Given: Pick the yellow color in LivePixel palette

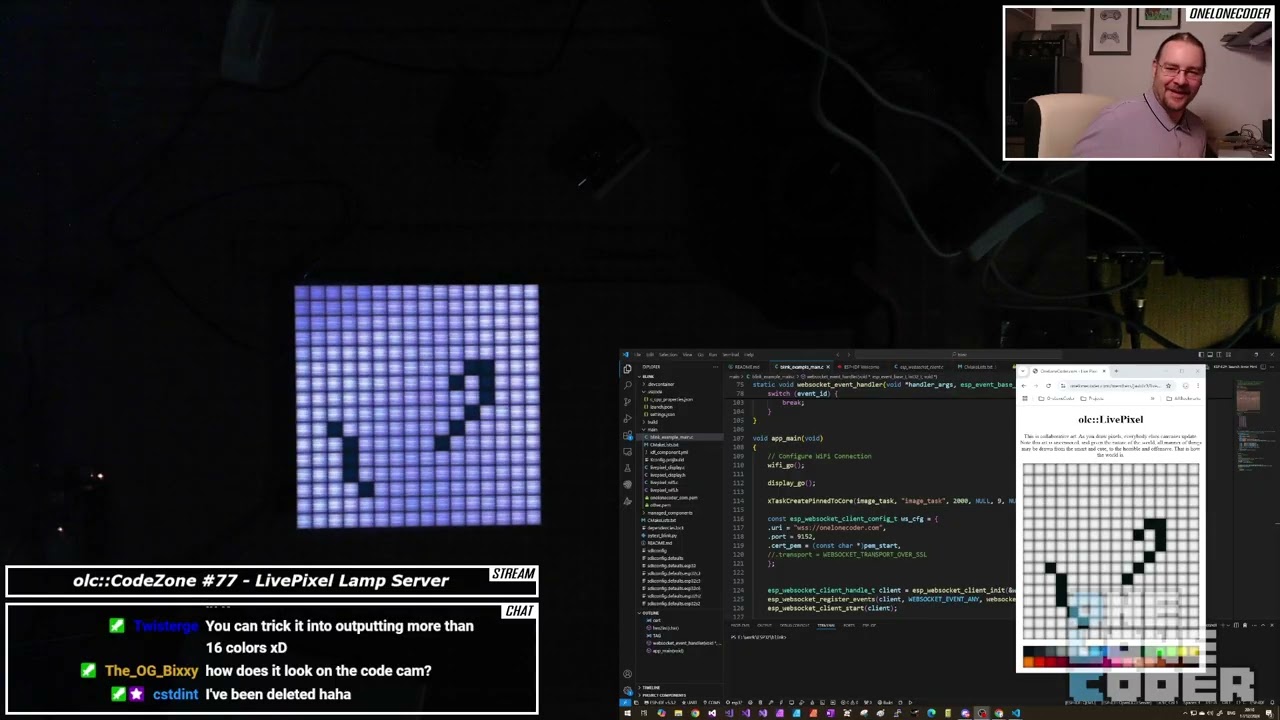Looking at the screenshot, I should coord(1183,651).
